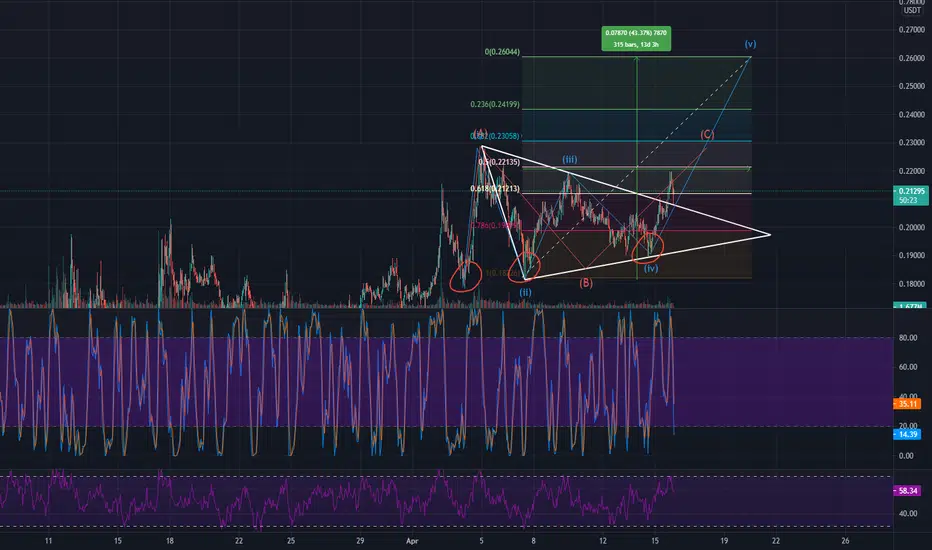Screen dimensions: 932x550
Task: Select the volume value label 1.677M
Action: (910, 306)
